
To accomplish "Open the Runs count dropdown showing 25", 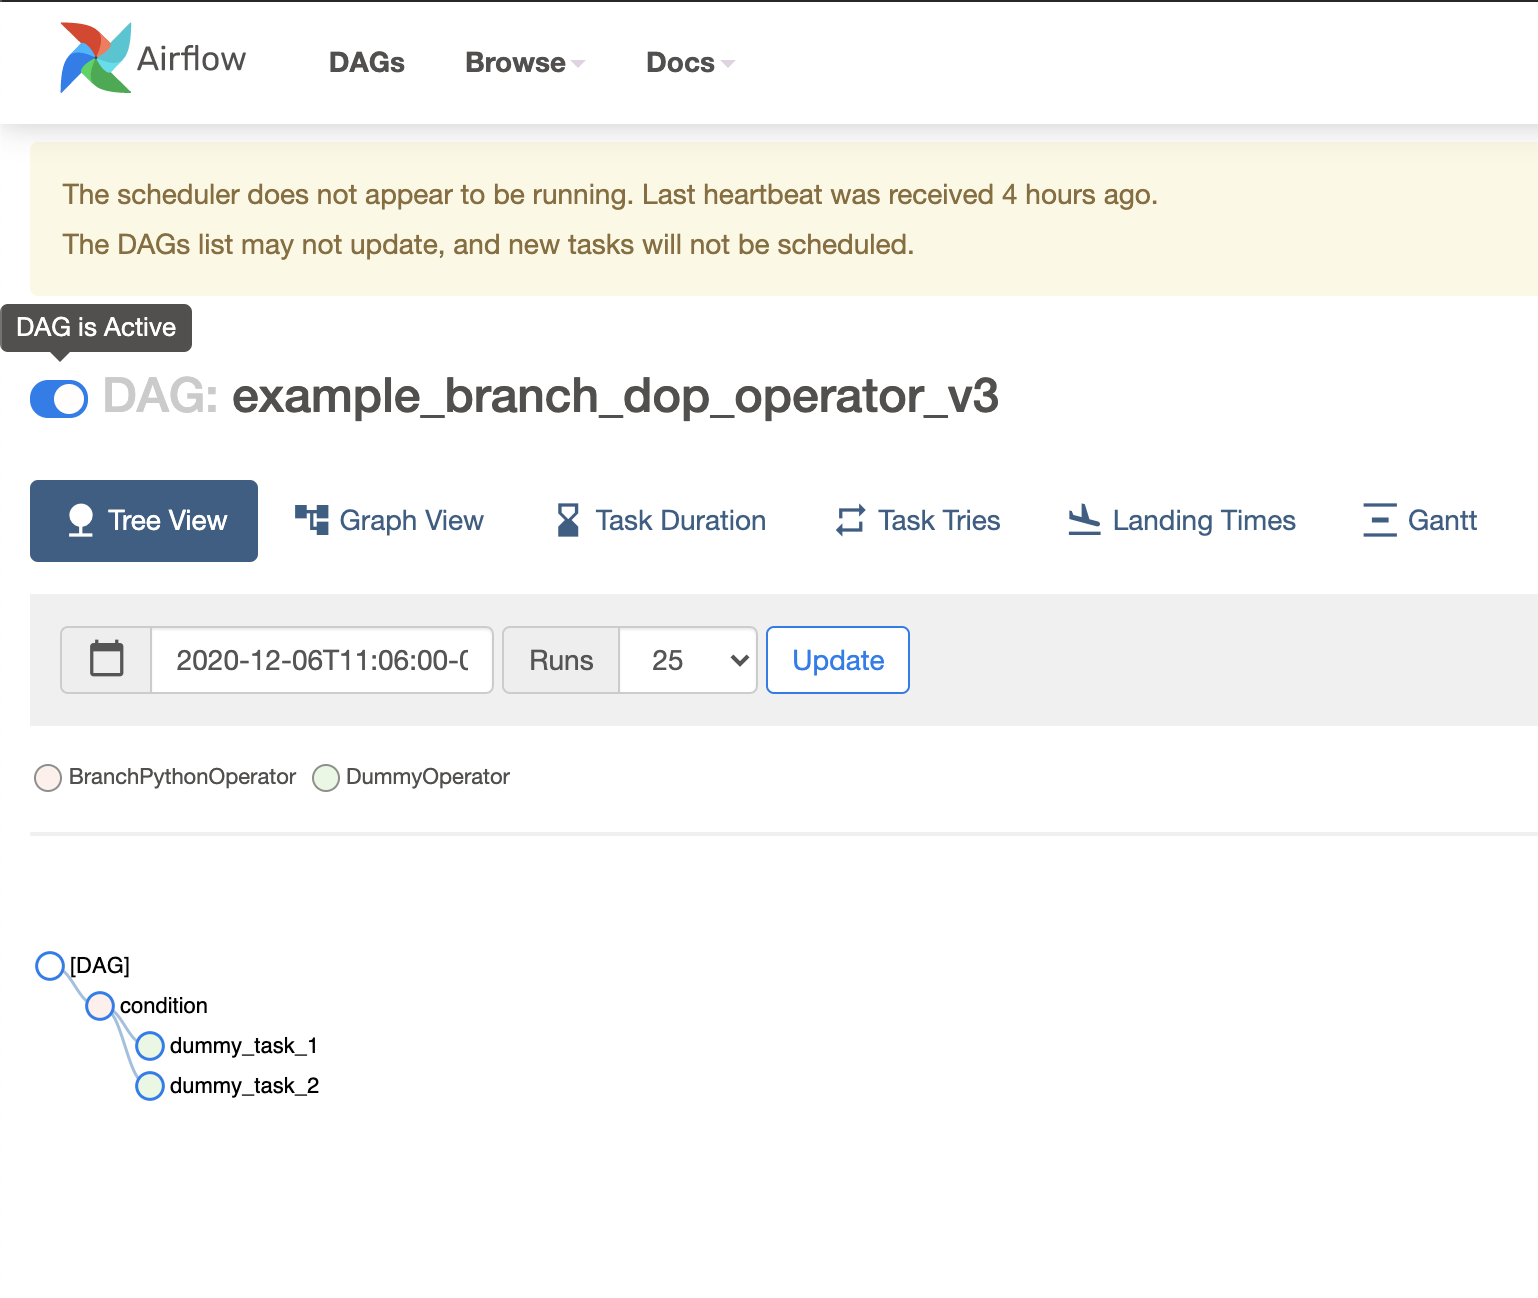I will tap(688, 660).
